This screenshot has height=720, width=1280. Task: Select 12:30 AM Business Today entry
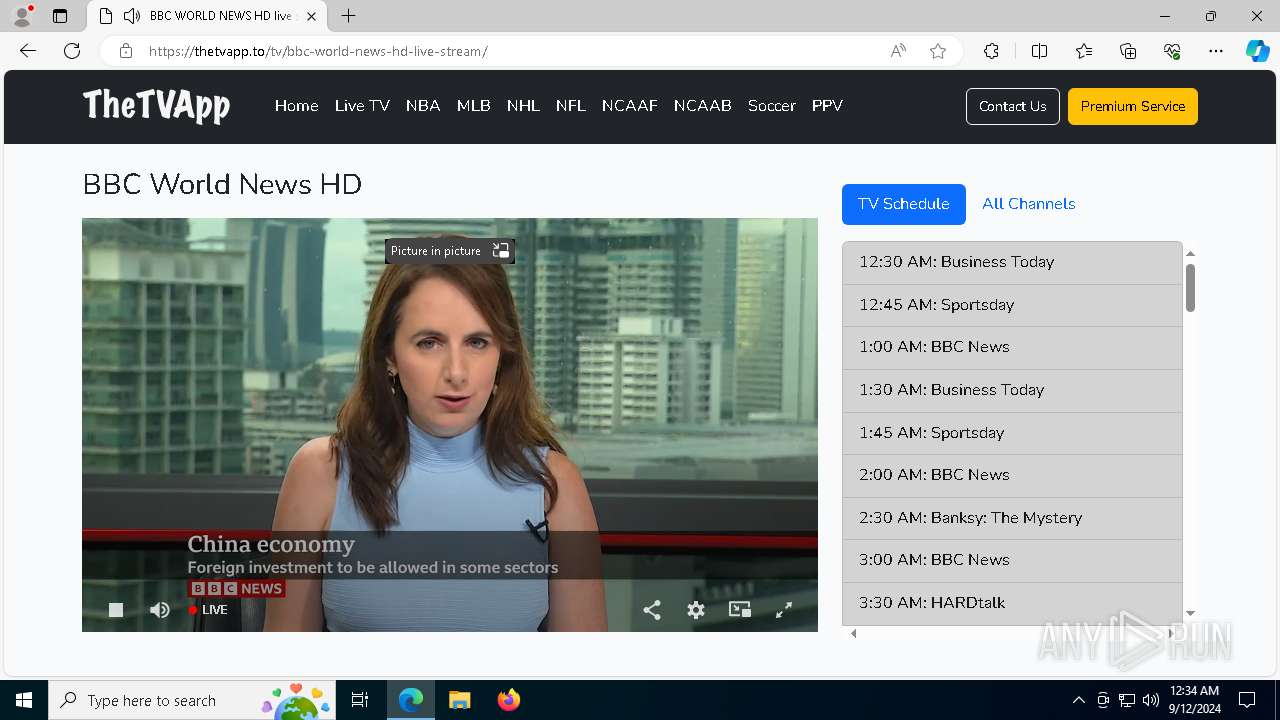[x=1012, y=262]
